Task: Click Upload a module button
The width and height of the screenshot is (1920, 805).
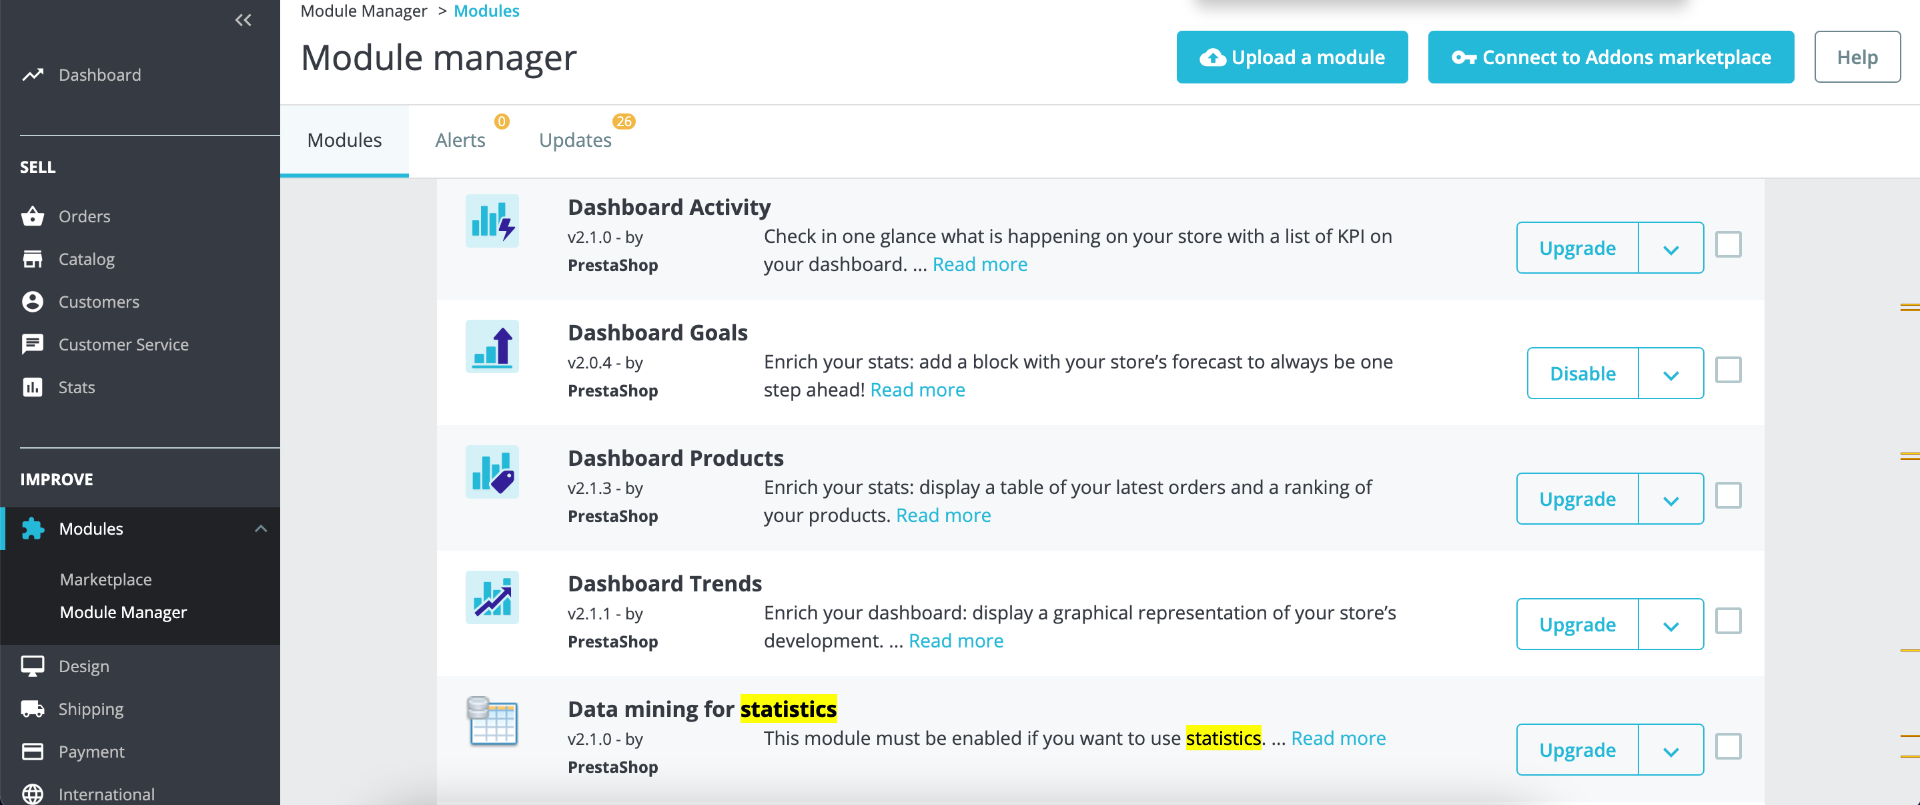Action: point(1292,57)
